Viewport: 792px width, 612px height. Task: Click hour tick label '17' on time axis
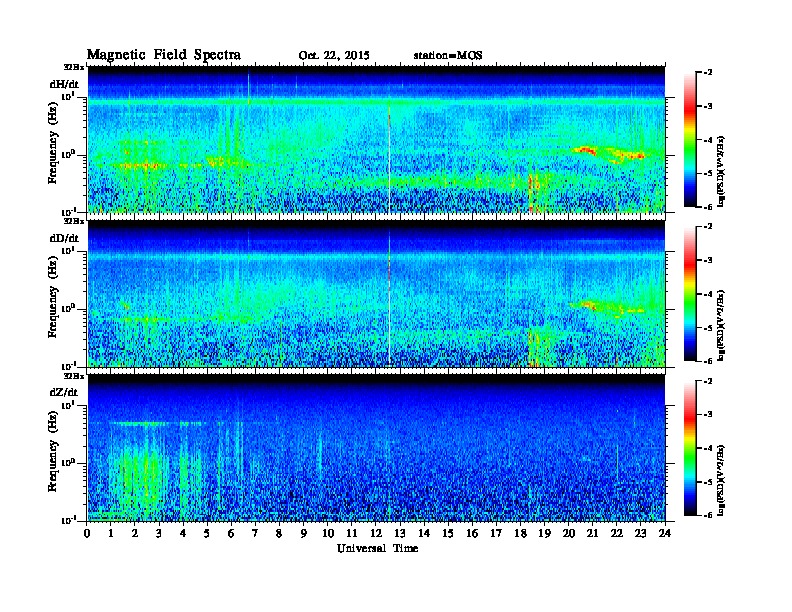coord(496,533)
